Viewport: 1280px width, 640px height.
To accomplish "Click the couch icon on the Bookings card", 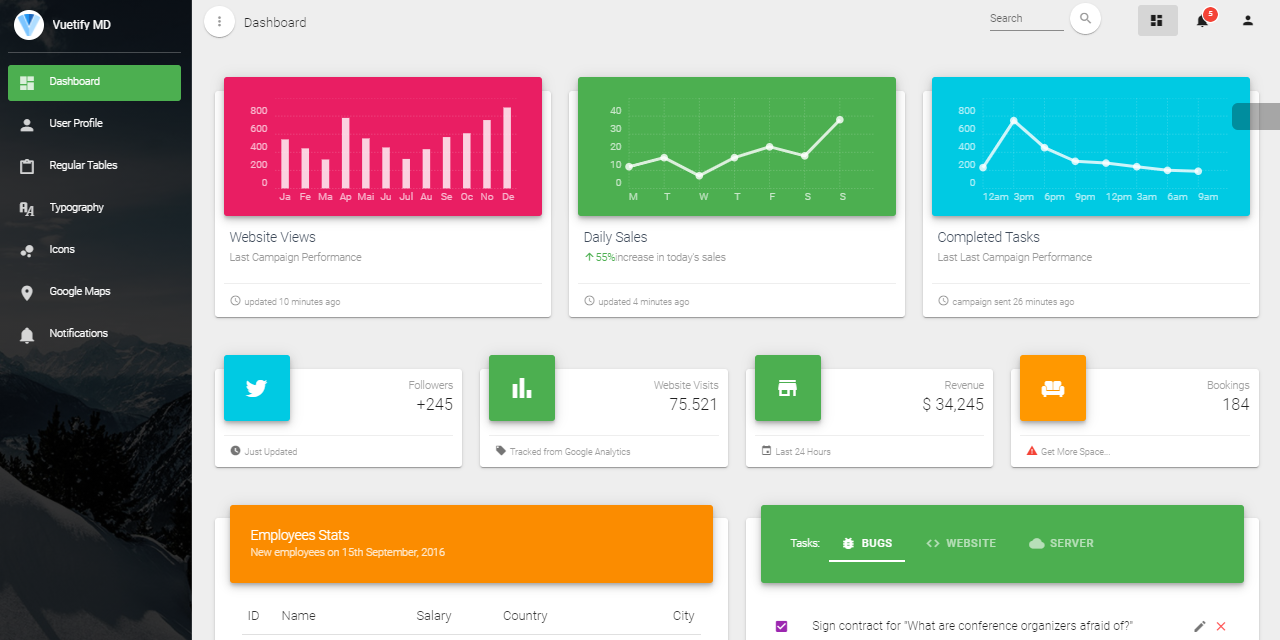I will pyautogui.click(x=1052, y=388).
